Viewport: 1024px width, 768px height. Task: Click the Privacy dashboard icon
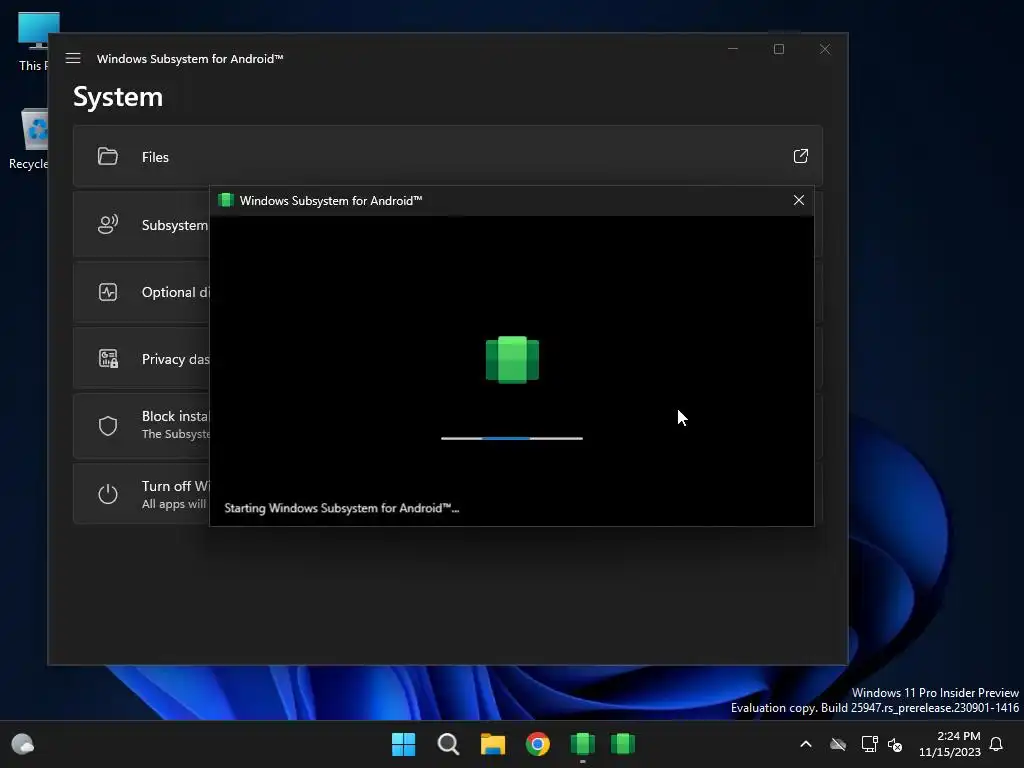tap(108, 359)
